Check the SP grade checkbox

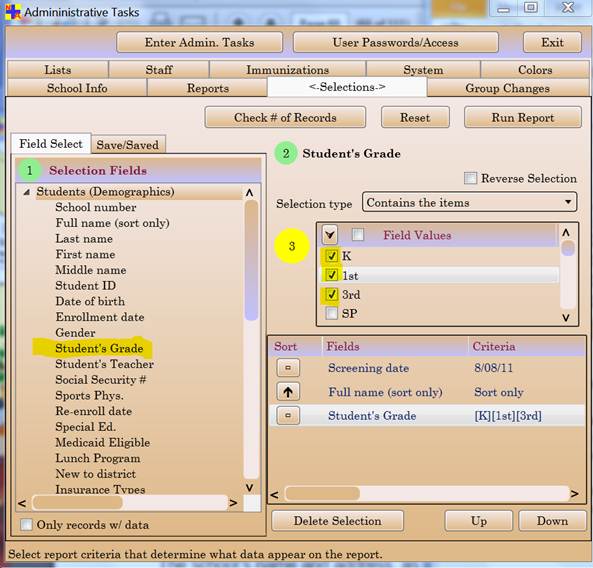[x=332, y=313]
